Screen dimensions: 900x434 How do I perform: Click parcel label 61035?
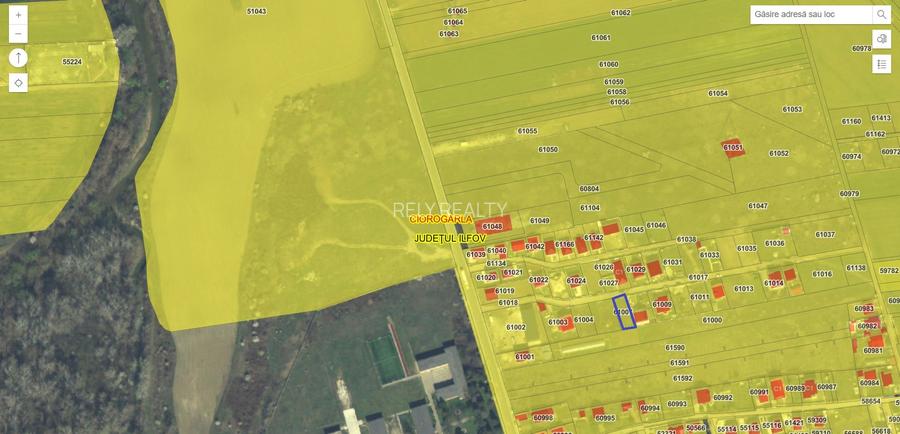pos(747,248)
